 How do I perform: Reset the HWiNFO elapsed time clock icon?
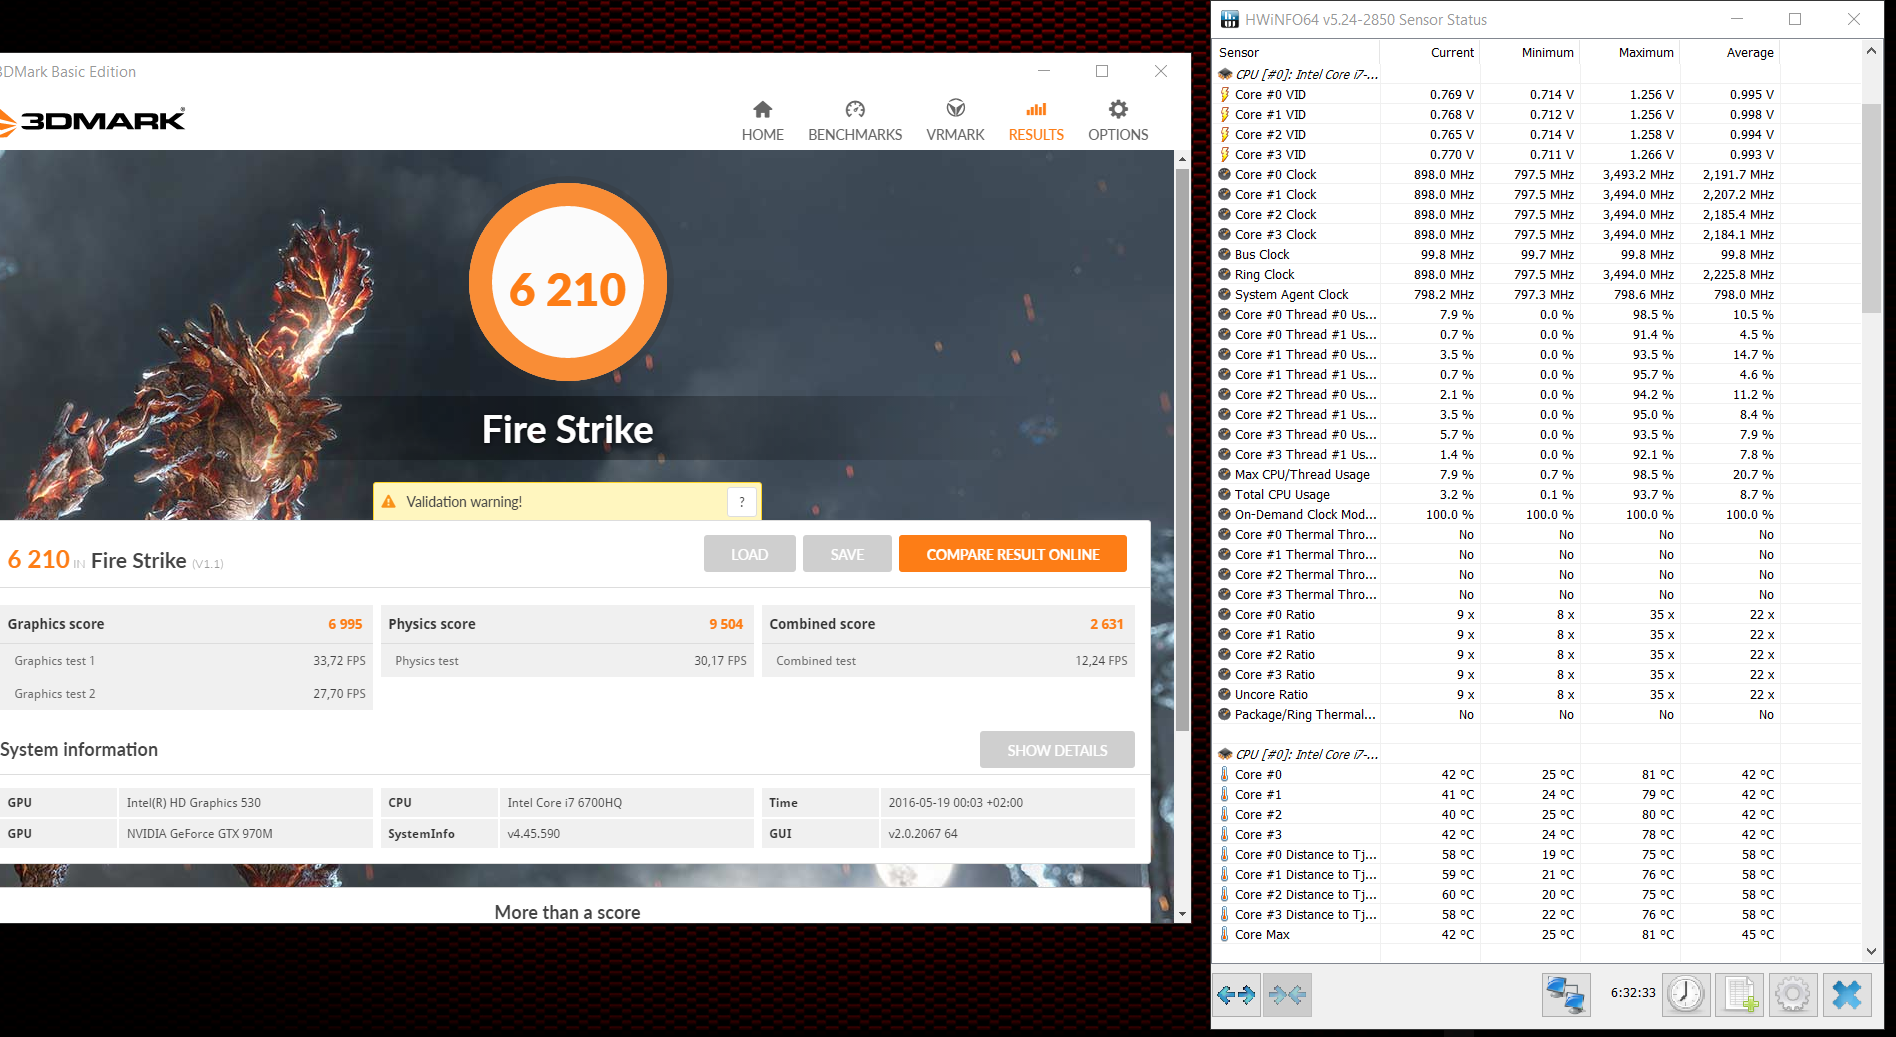pyautogui.click(x=1686, y=994)
